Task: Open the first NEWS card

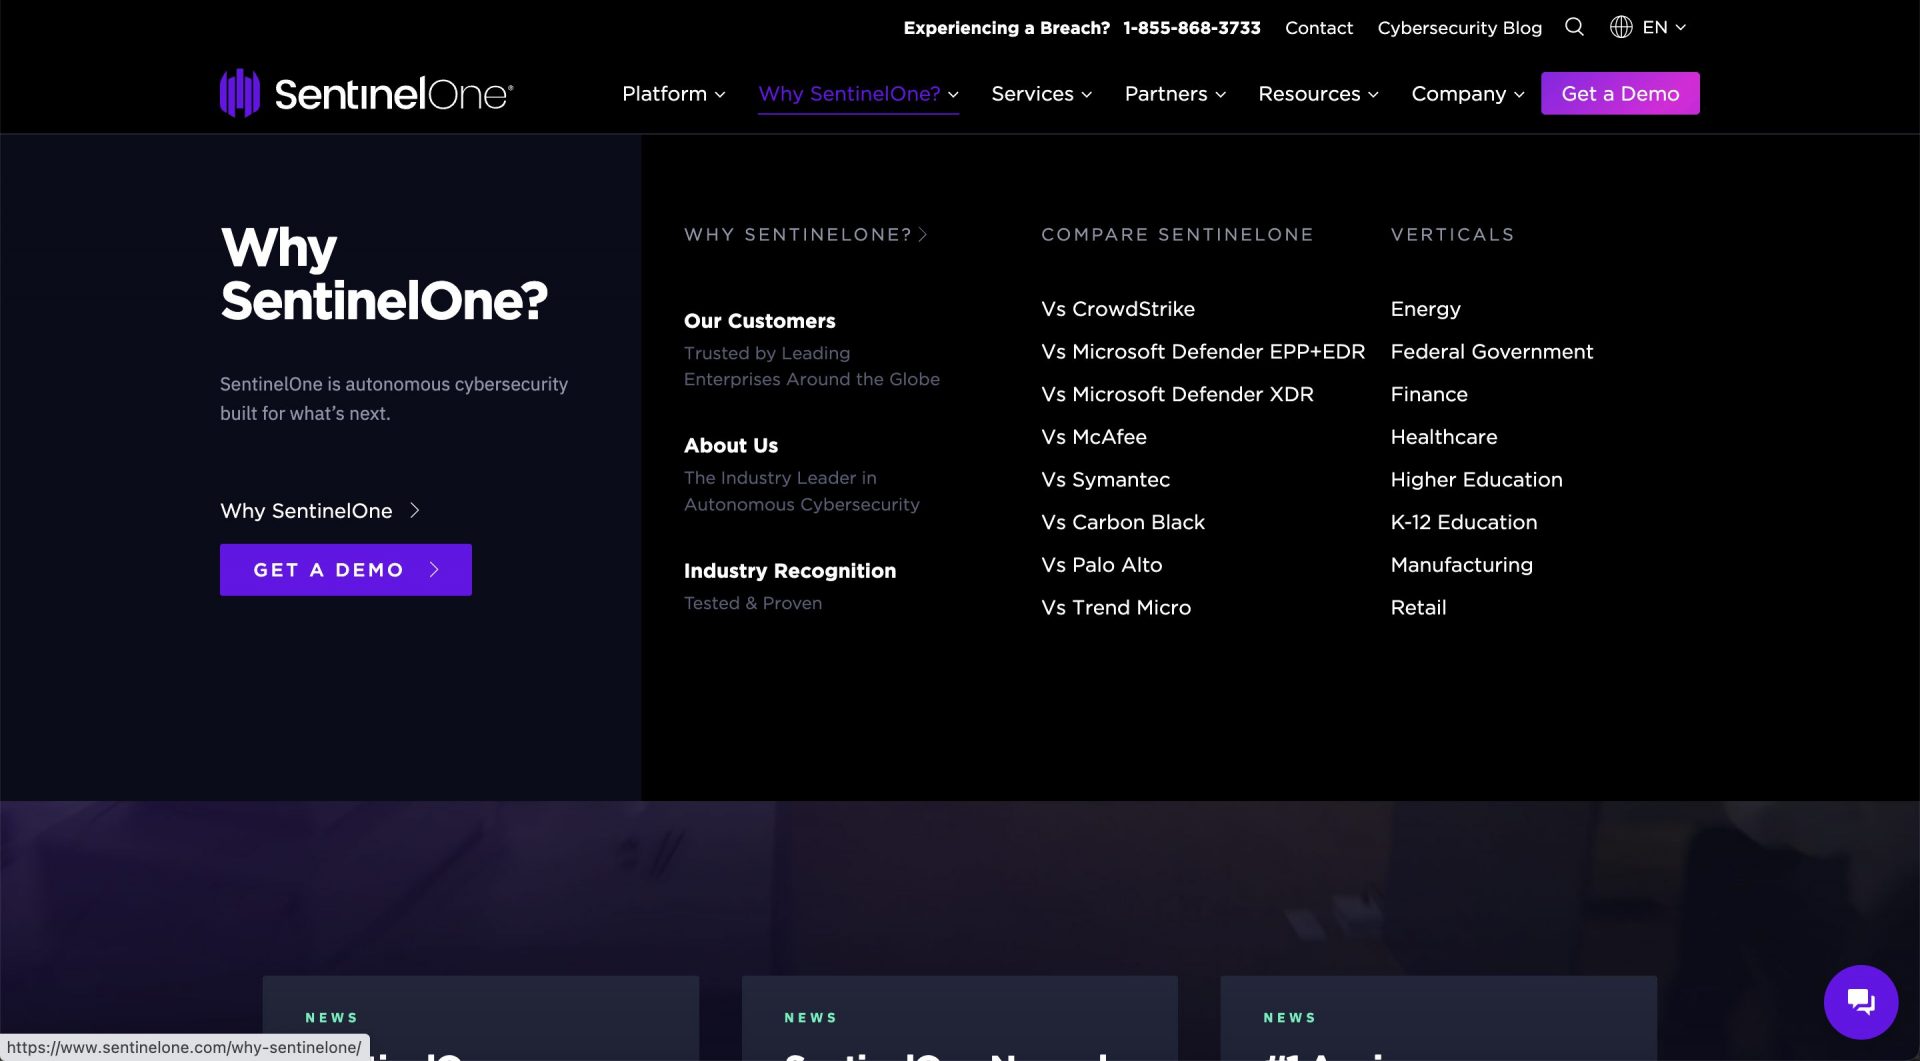Action: pos(481,1018)
